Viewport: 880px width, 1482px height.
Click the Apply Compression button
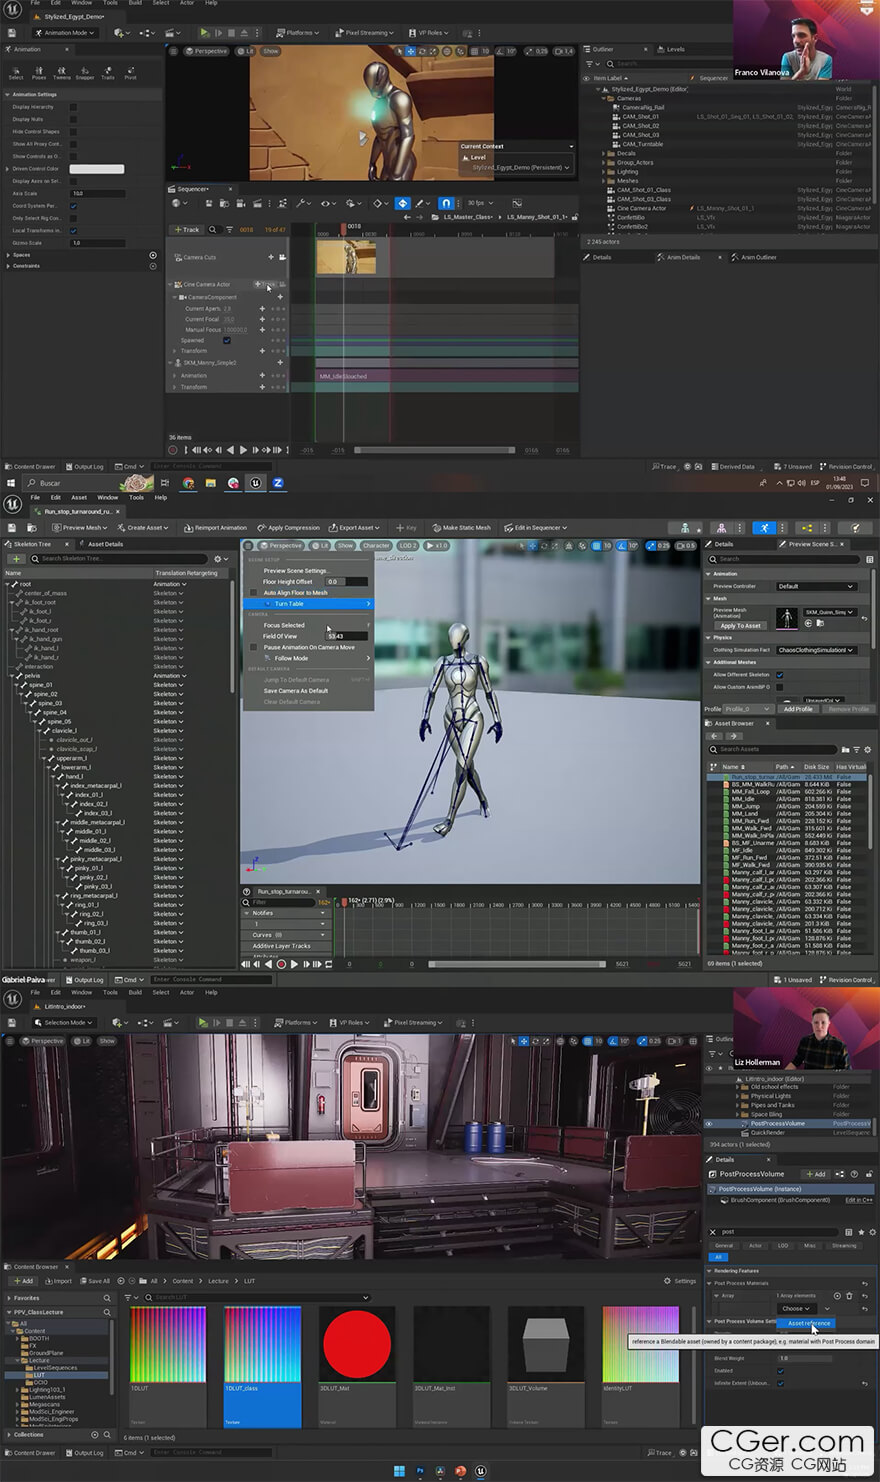pos(288,527)
